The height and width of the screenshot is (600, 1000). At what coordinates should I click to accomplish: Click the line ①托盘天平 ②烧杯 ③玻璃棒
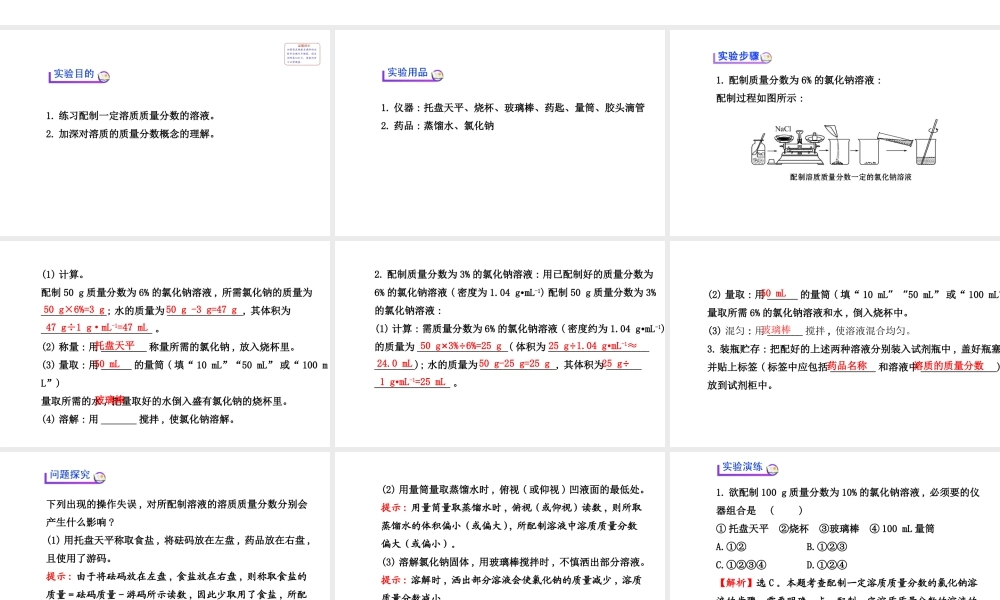825,529
